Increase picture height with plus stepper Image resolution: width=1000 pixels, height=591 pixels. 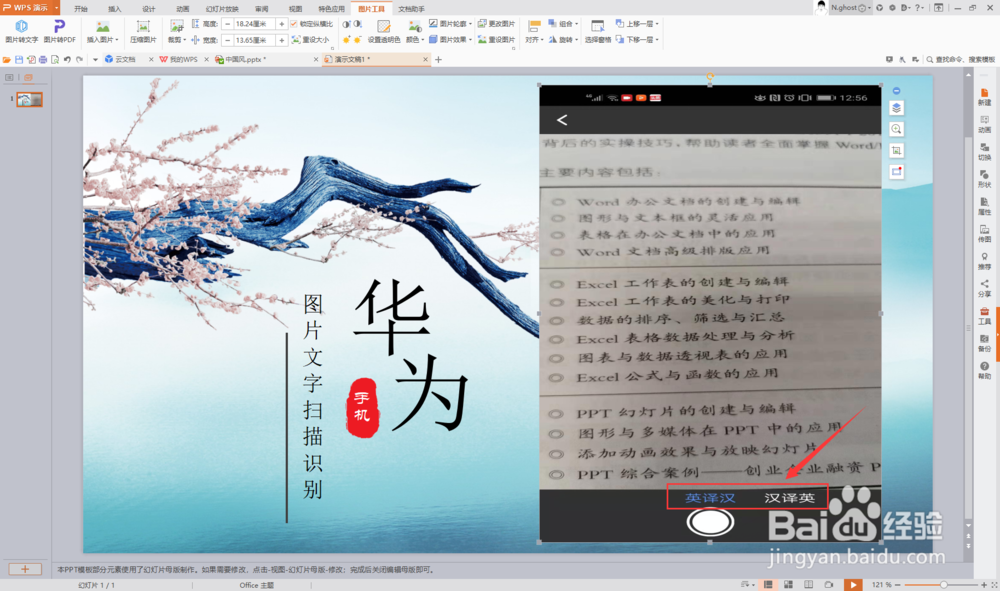pyautogui.click(x=281, y=24)
